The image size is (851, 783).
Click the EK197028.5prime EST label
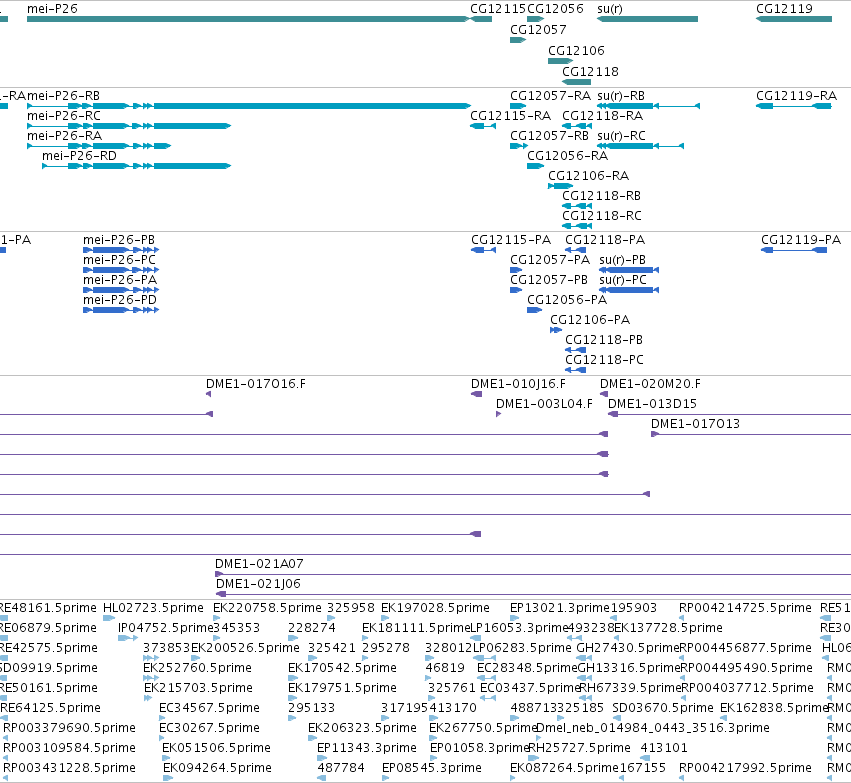(x=435, y=608)
